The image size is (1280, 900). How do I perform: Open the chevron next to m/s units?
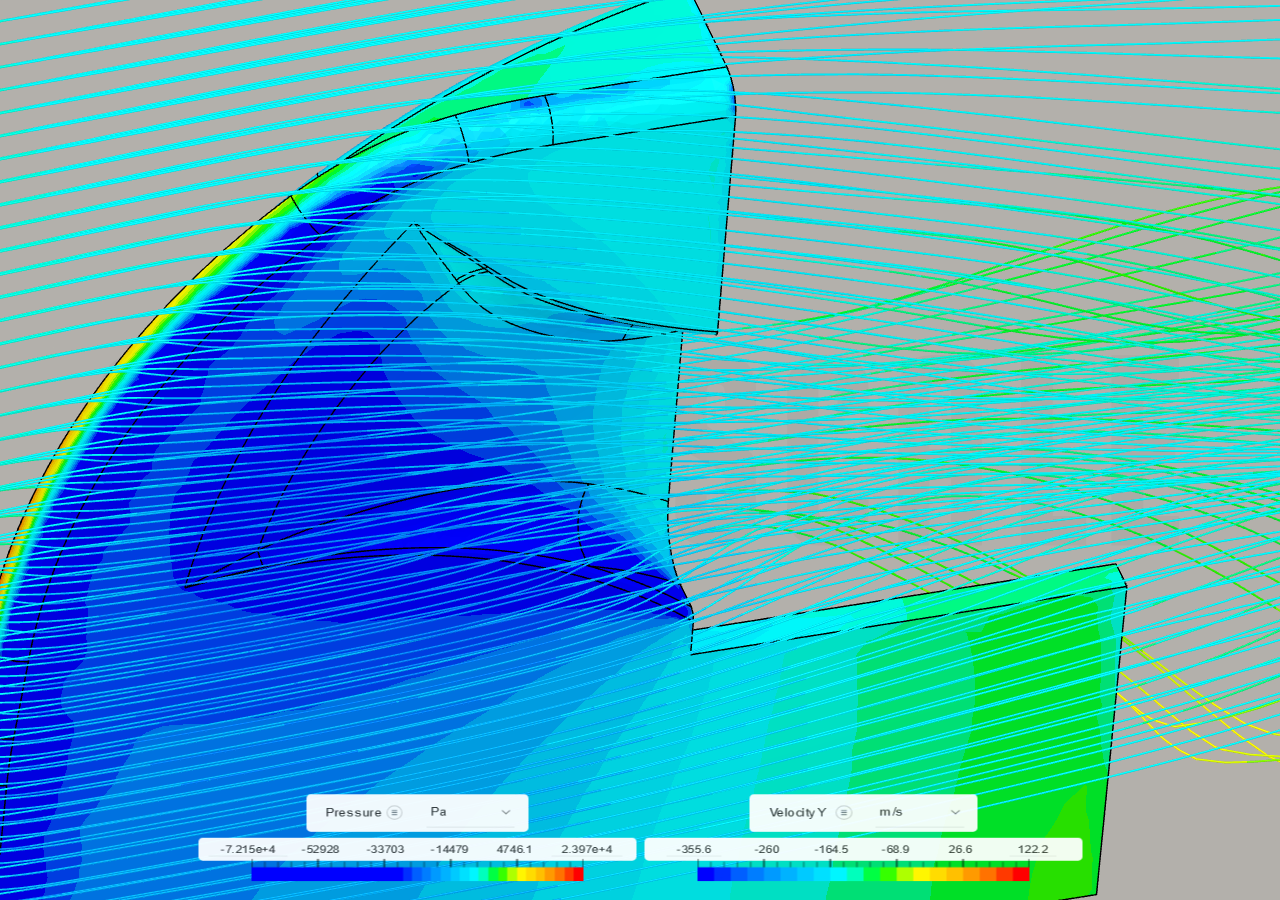(x=955, y=812)
